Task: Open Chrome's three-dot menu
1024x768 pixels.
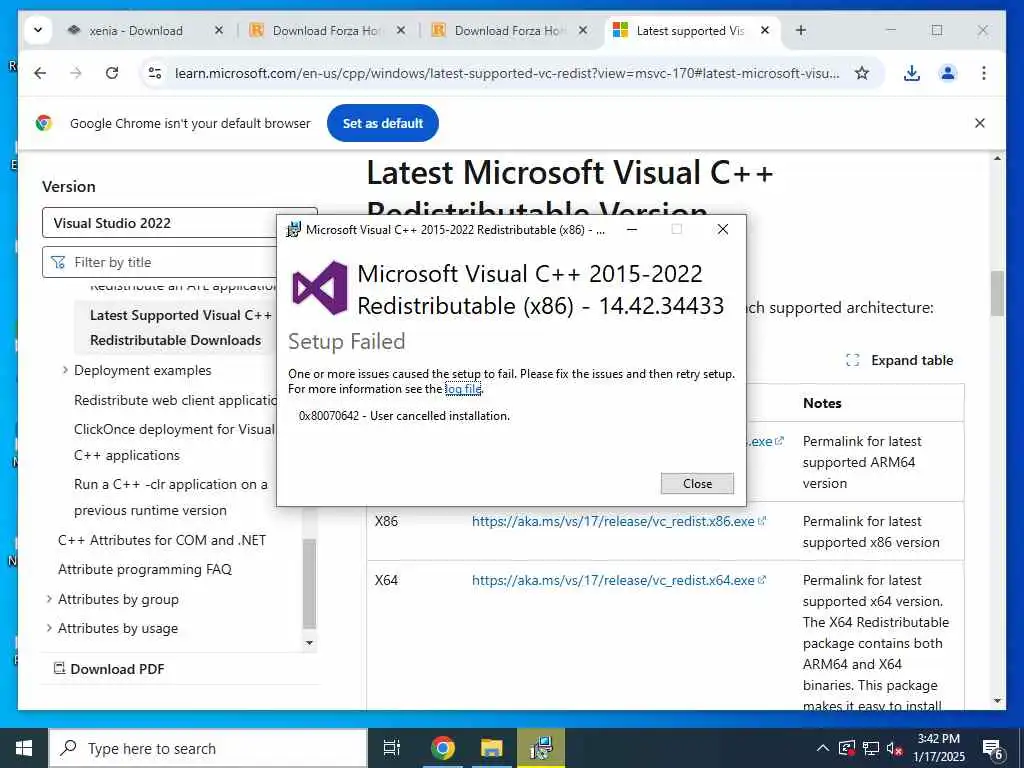Action: point(984,73)
